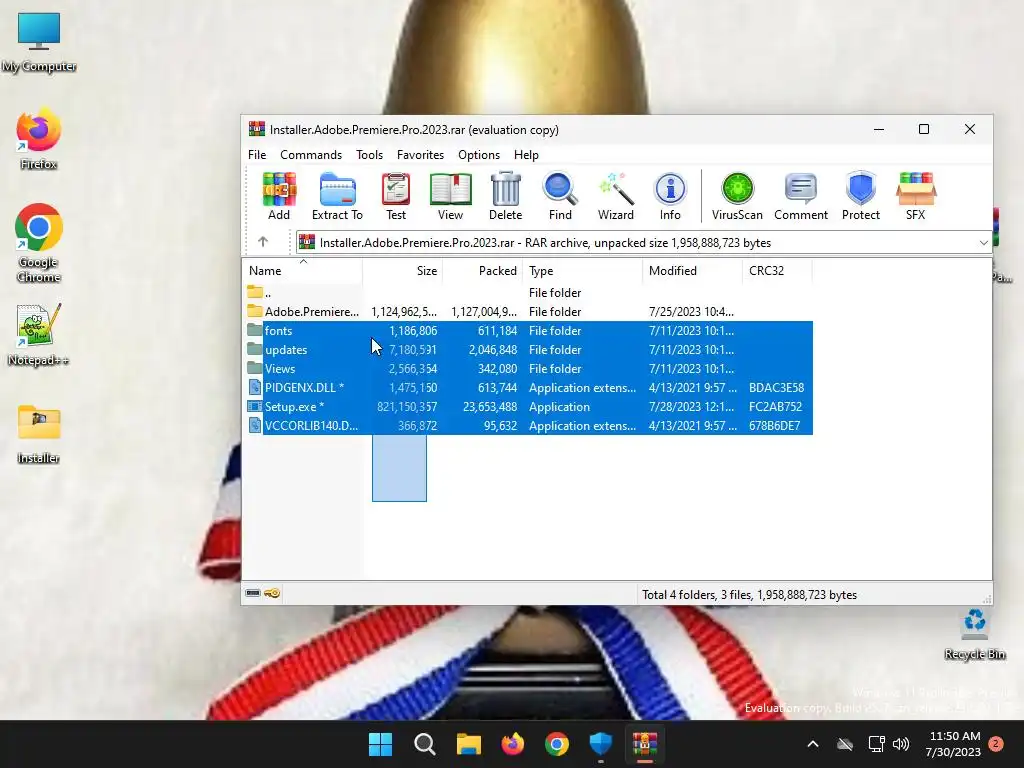The width and height of the screenshot is (1024, 768).
Task: Select Setup.exe file
Action: pos(529,406)
